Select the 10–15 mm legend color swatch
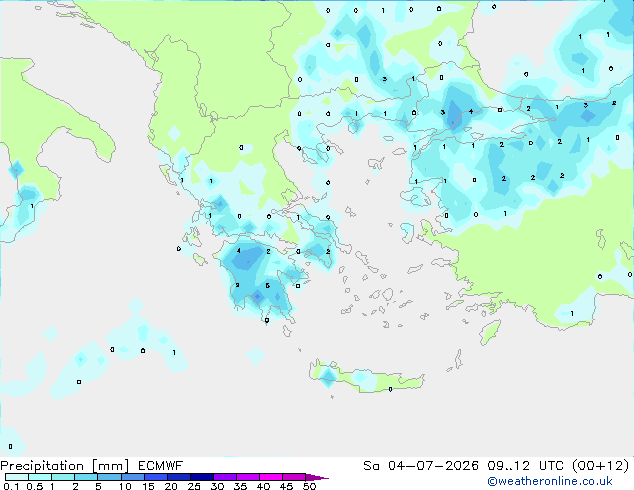The image size is (634, 490). pyautogui.click(x=132, y=477)
